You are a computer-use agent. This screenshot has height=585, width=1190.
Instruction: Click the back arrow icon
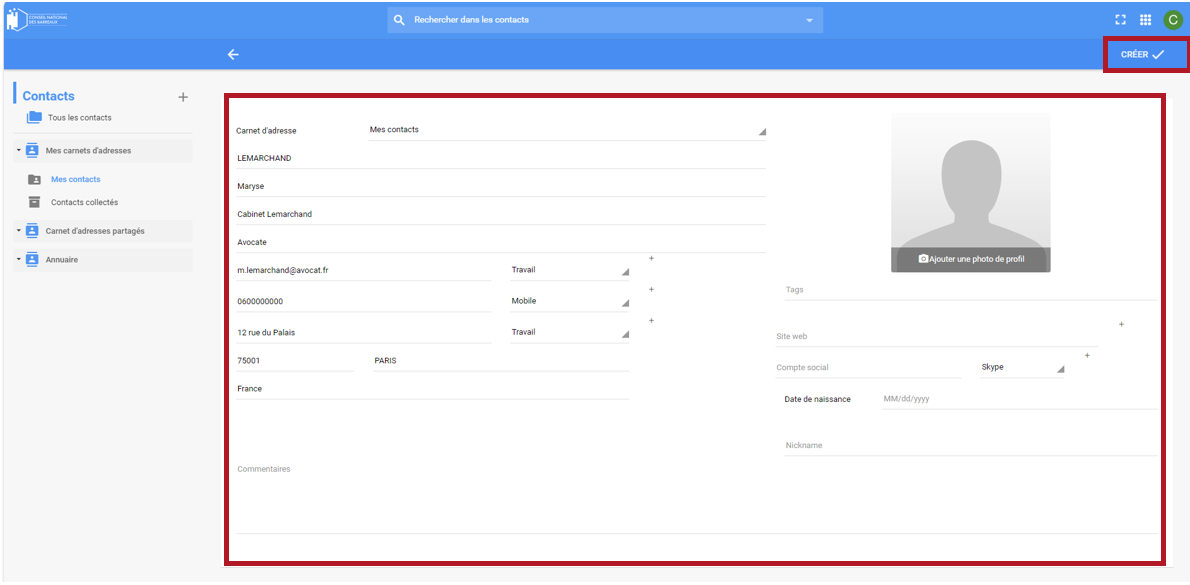pos(233,55)
